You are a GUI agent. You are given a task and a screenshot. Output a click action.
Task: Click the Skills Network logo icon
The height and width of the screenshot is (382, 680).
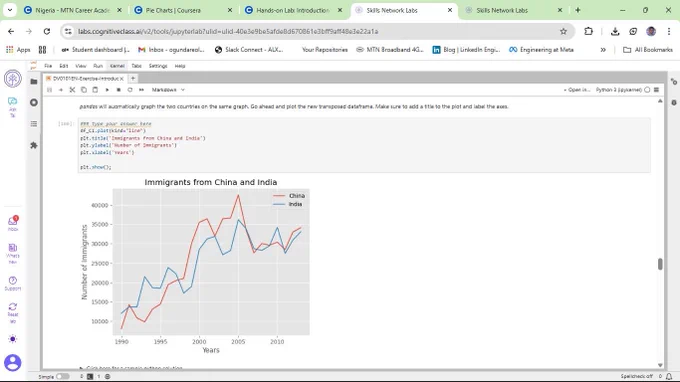click(13, 79)
